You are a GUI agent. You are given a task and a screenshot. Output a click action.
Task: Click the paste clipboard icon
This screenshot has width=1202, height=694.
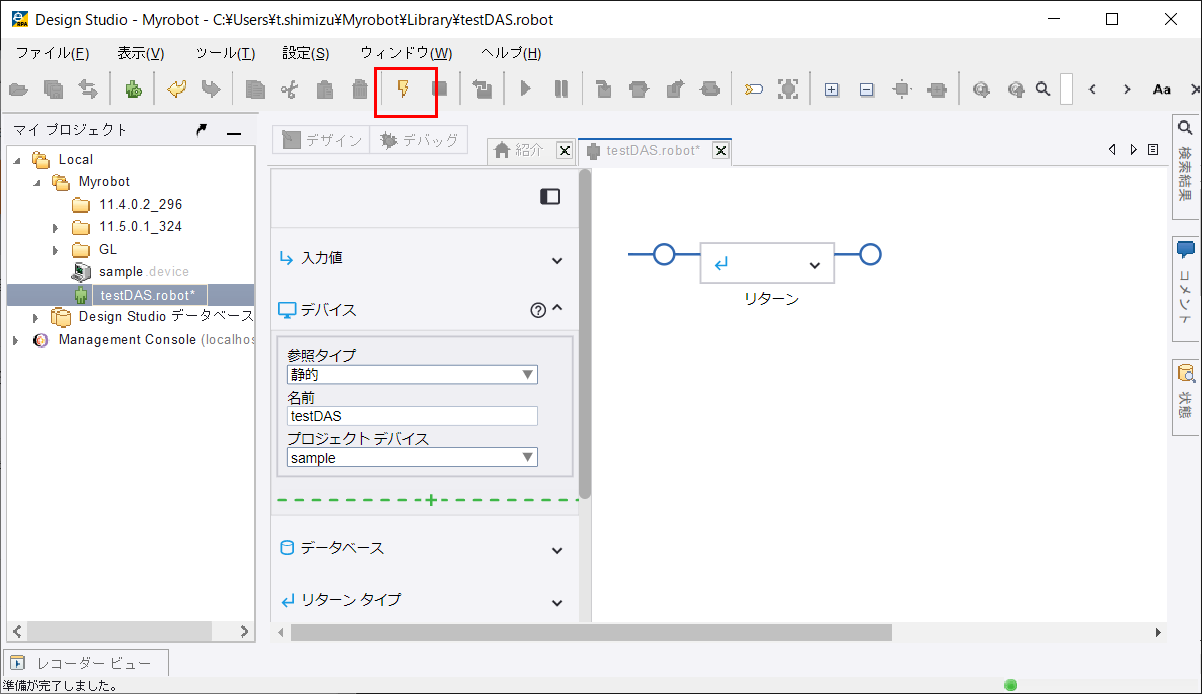pyautogui.click(x=324, y=90)
